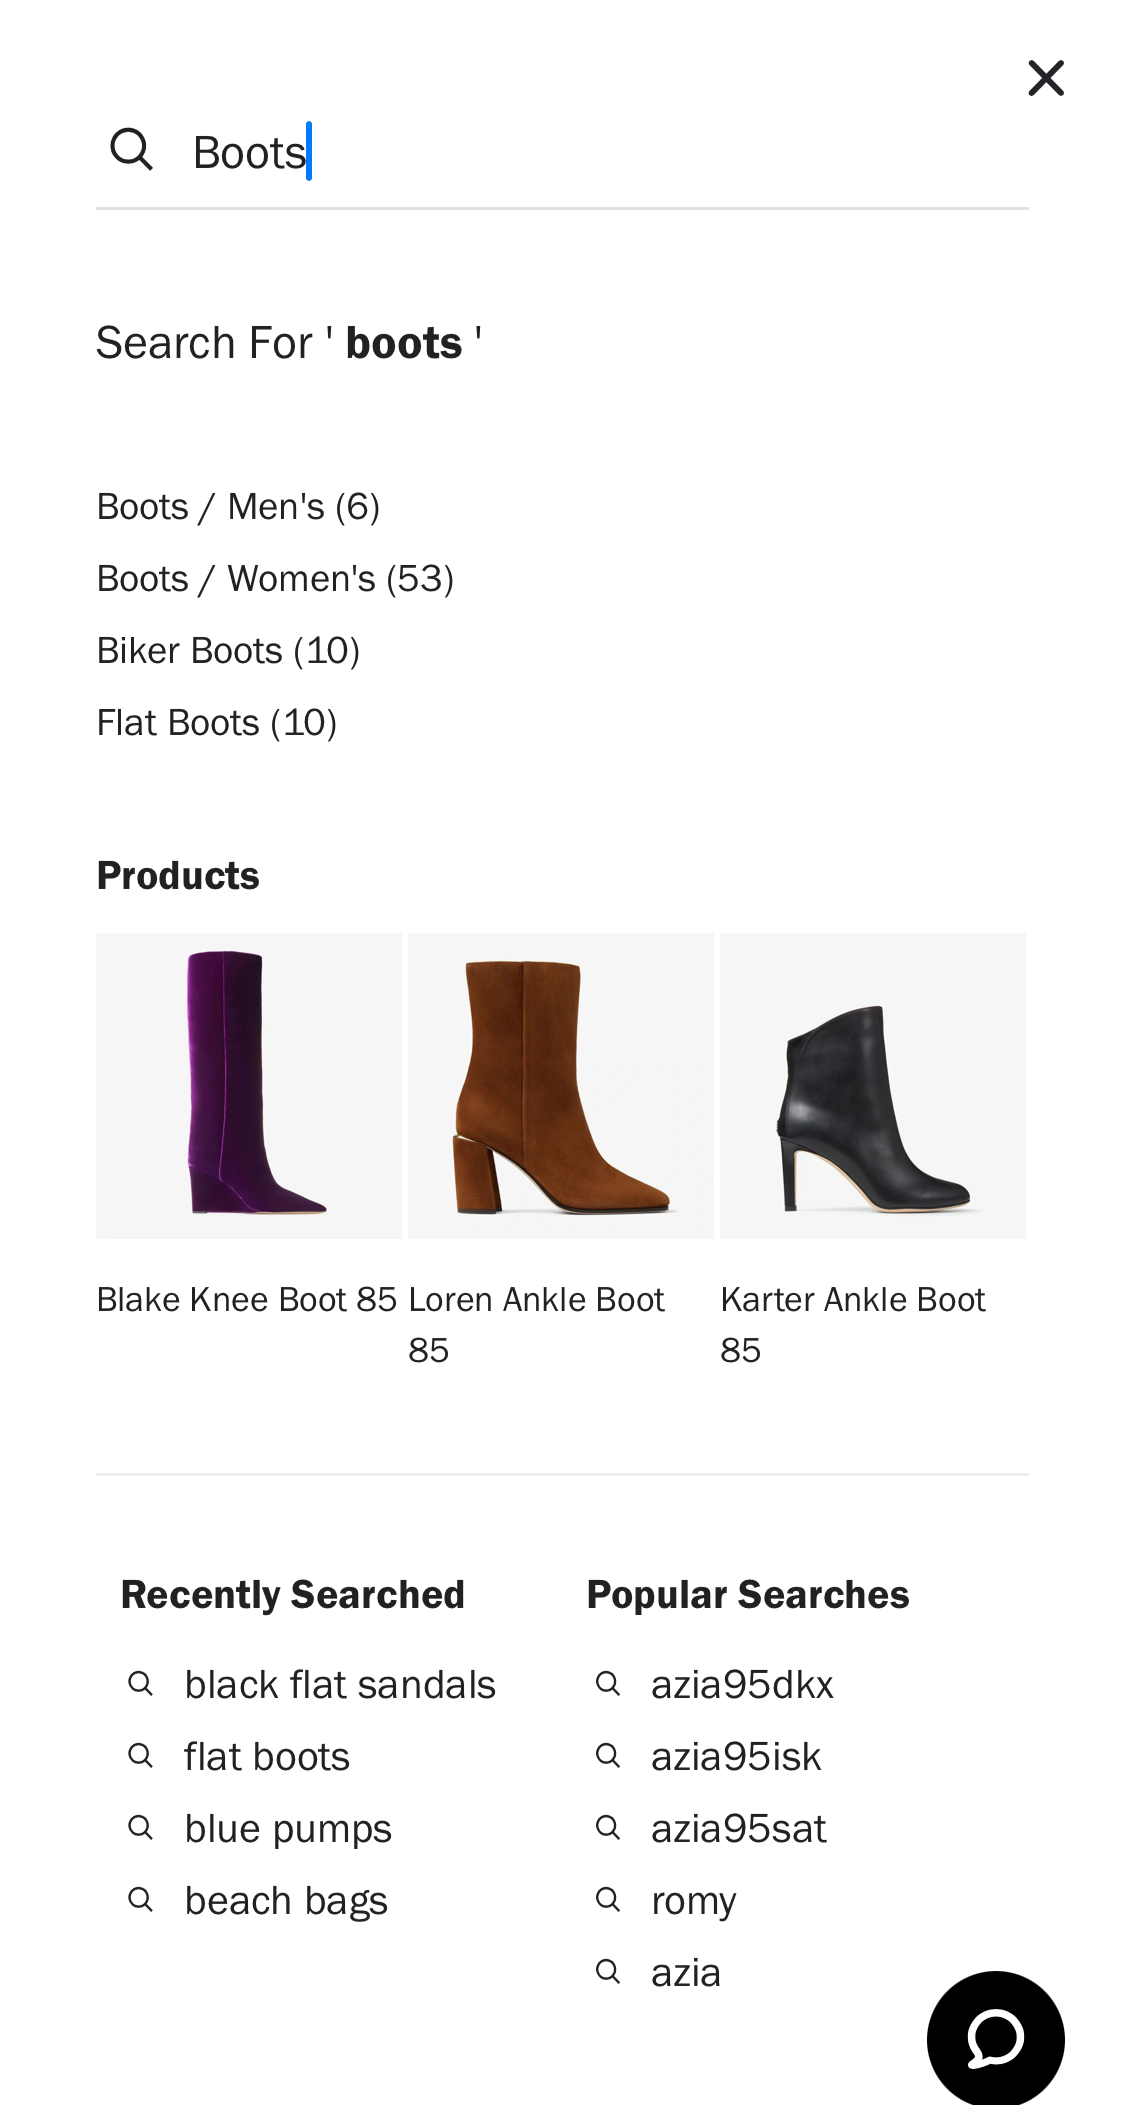Screen dimensions: 1125x2105
Task: Select the Flat Boots category
Action: tap(217, 722)
